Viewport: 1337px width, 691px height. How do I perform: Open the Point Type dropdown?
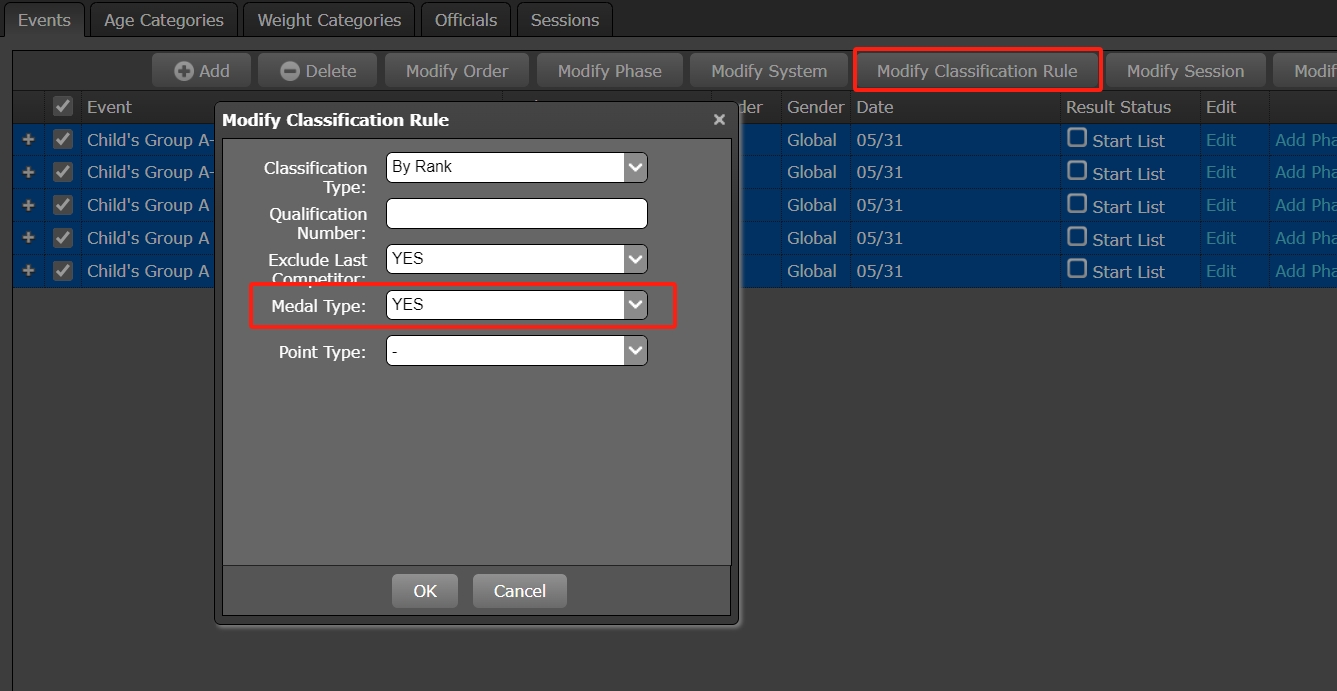pyautogui.click(x=516, y=351)
